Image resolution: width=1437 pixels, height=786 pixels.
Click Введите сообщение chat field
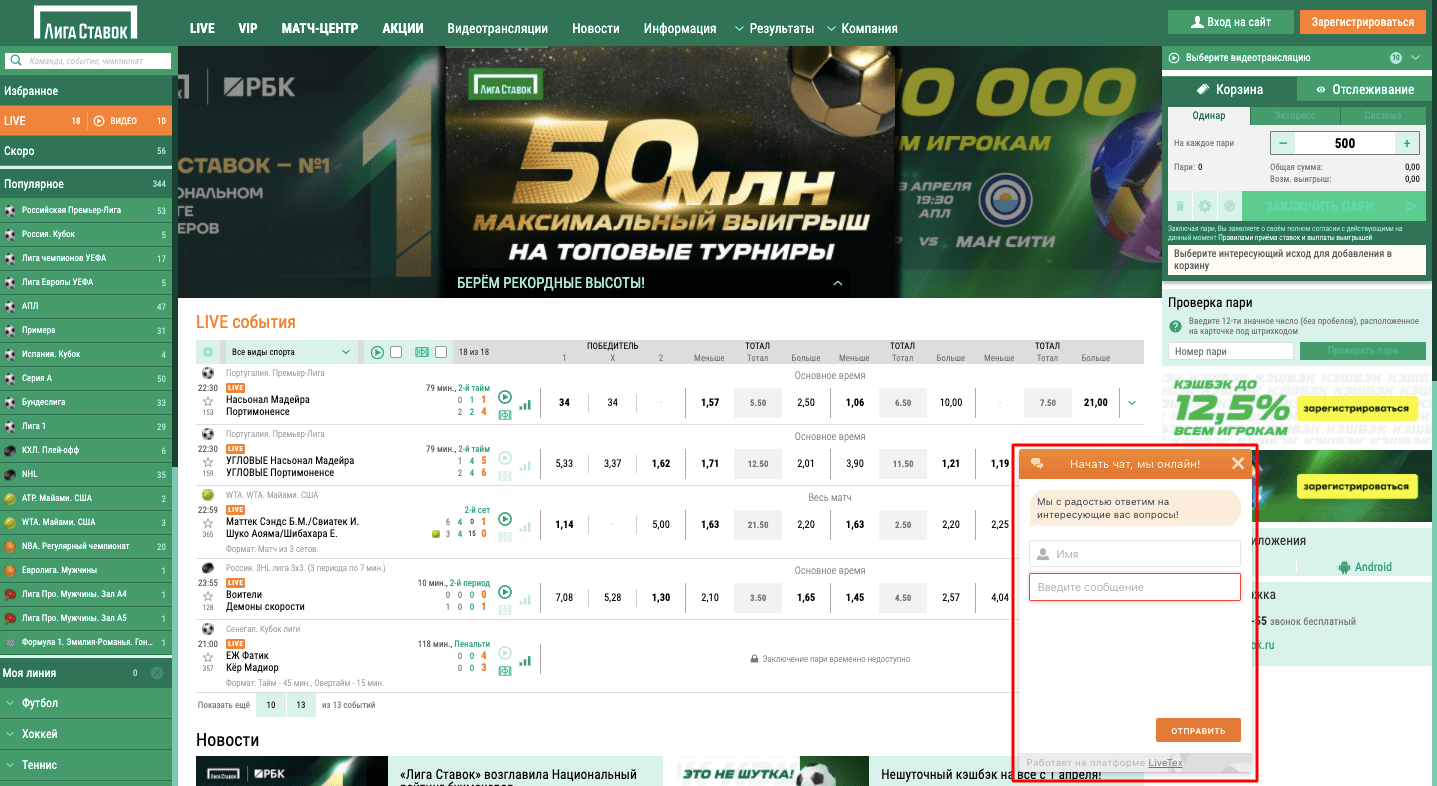(1135, 587)
